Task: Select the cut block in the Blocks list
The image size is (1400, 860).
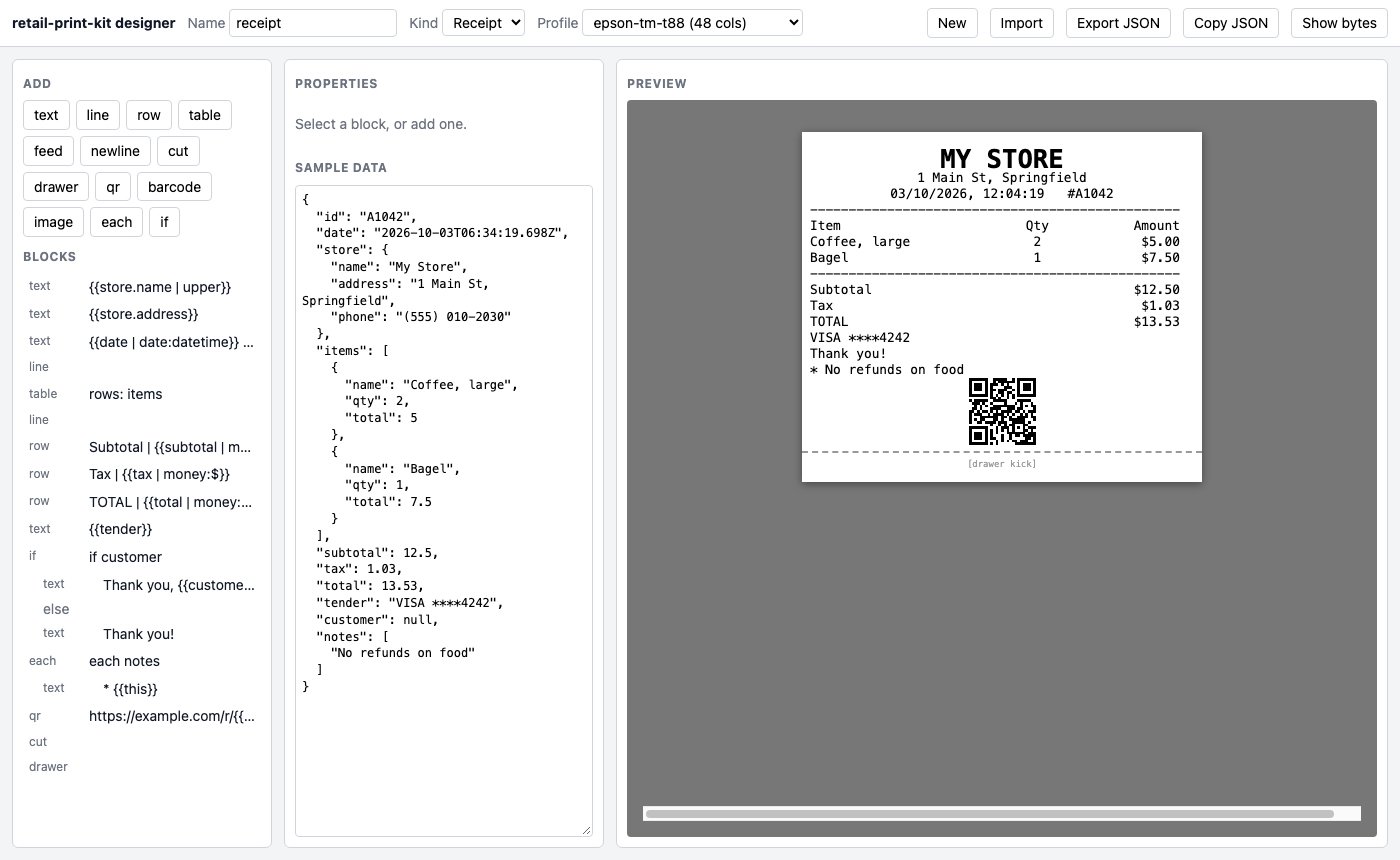Action: click(142, 742)
